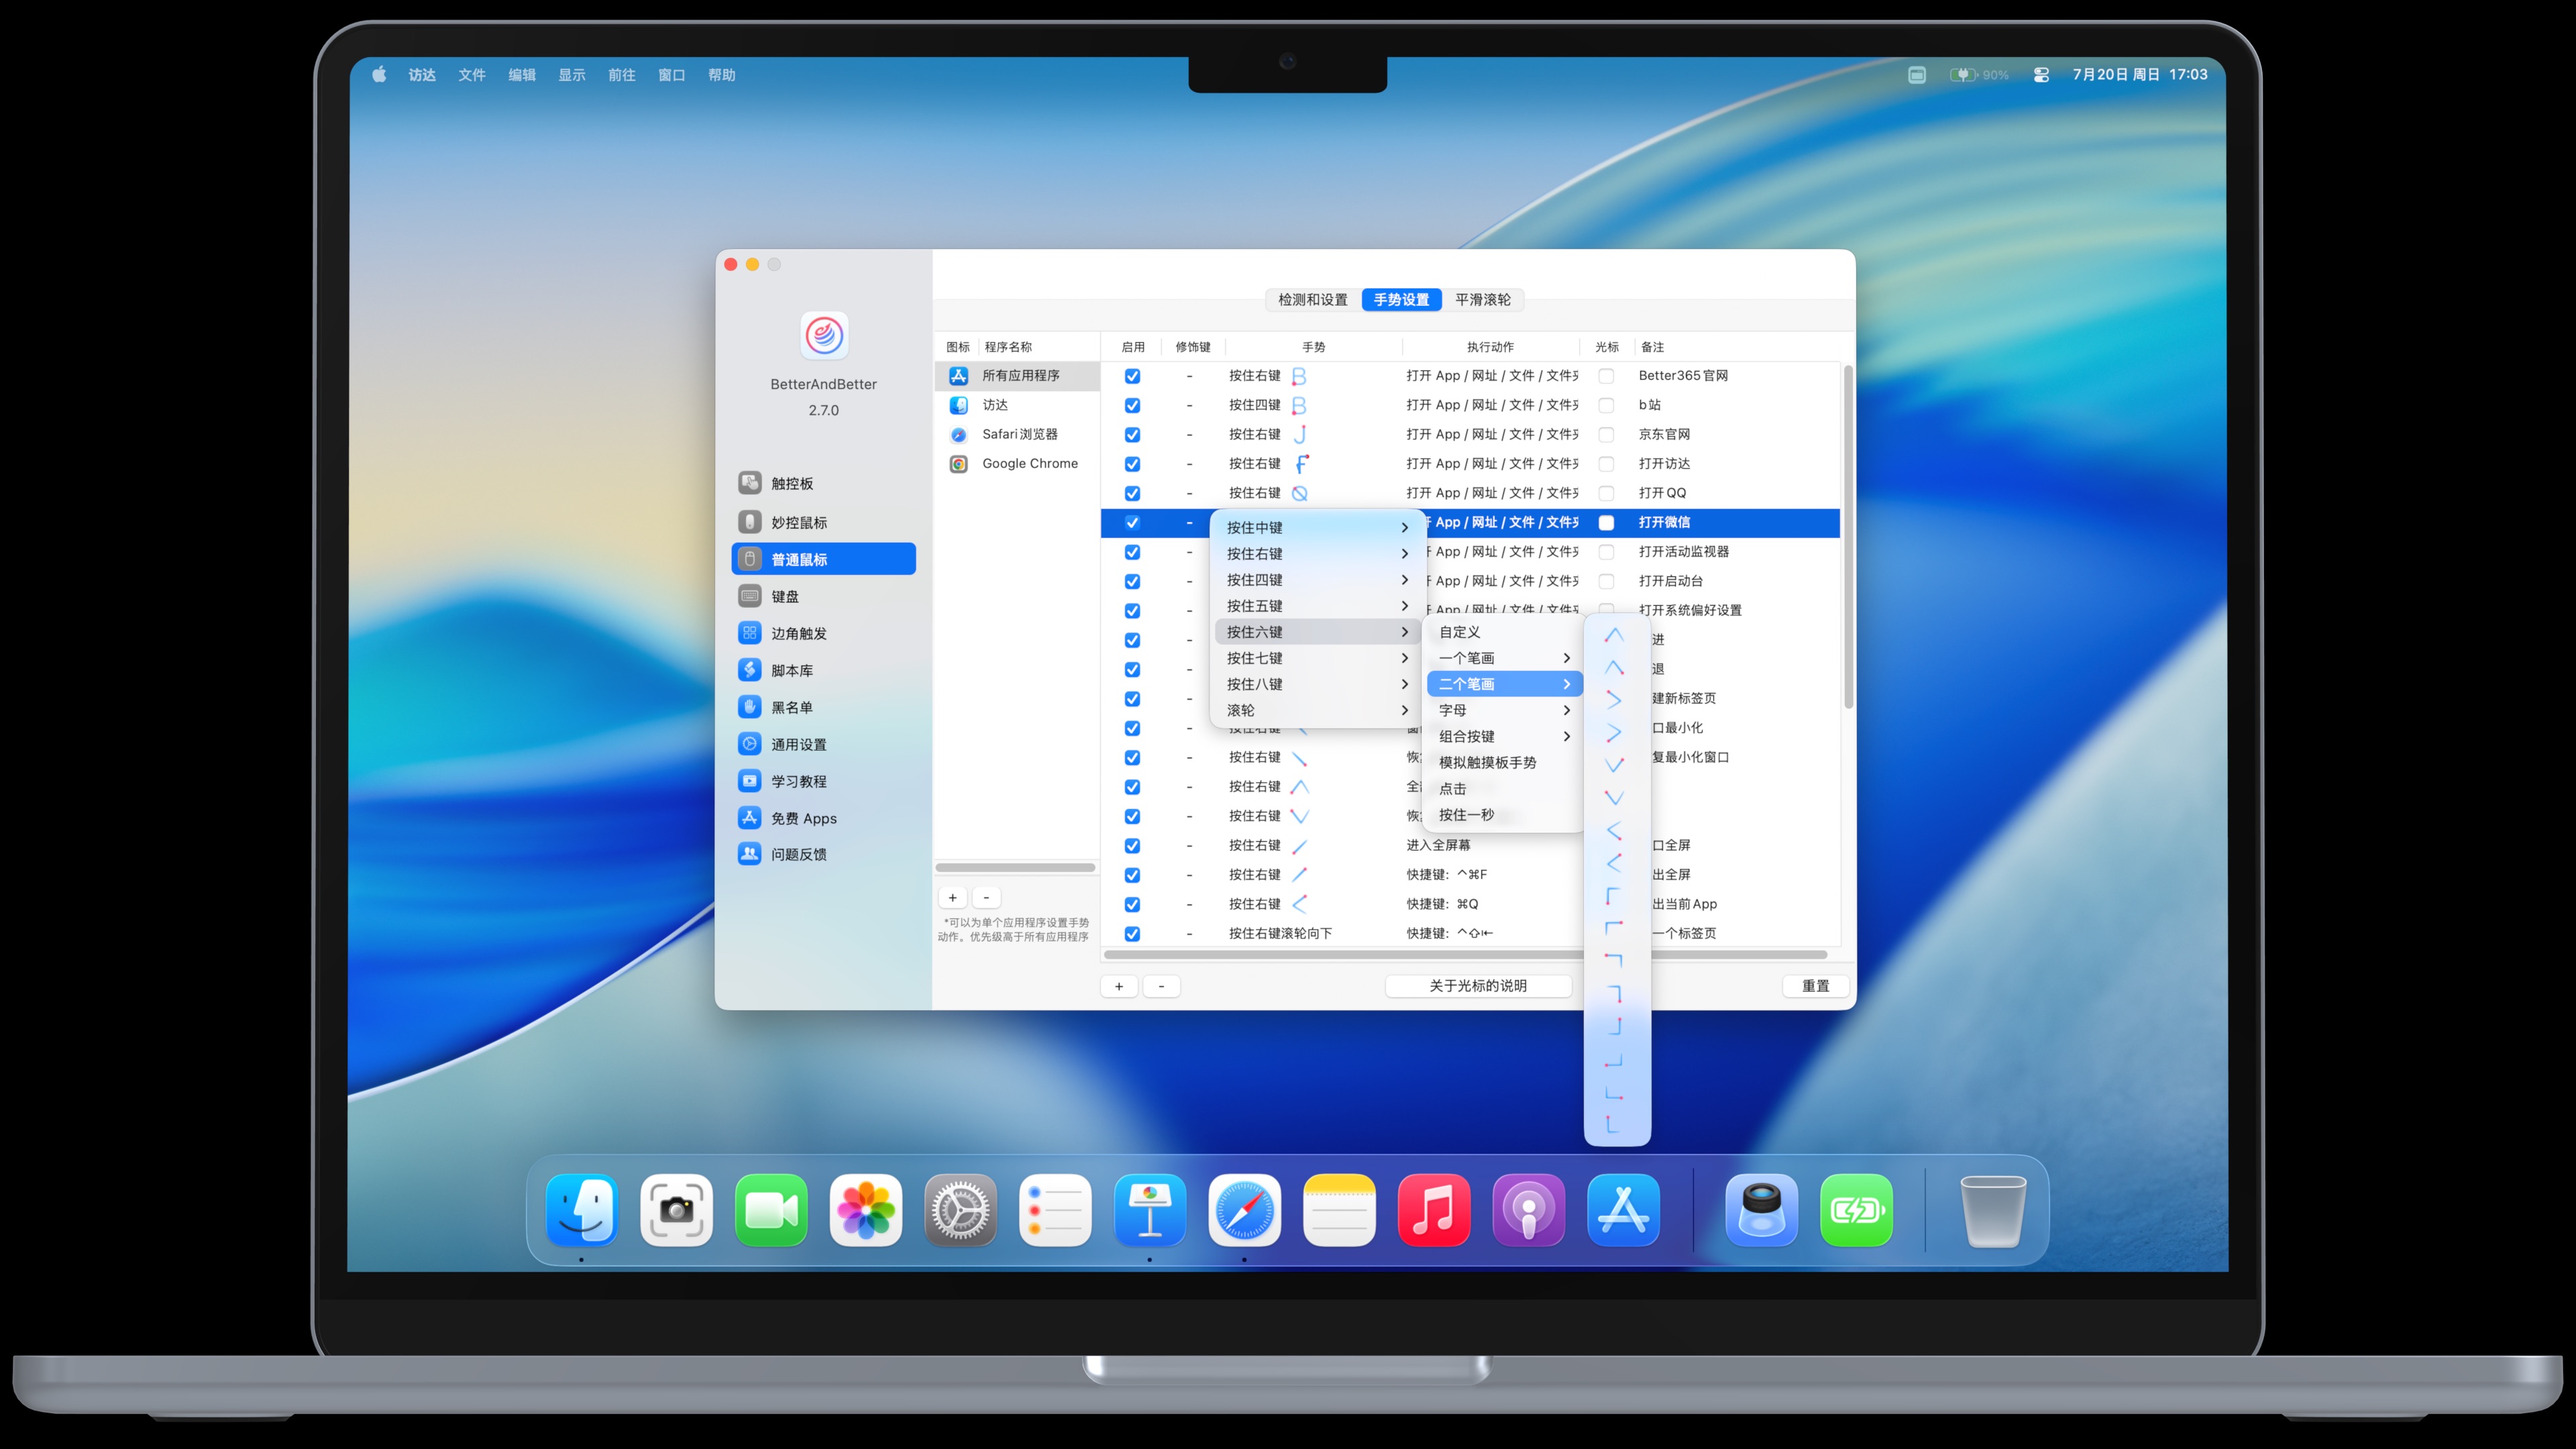The image size is (2576, 1449).
Task: Open 学习教程 in the sidebar
Action: [798, 781]
